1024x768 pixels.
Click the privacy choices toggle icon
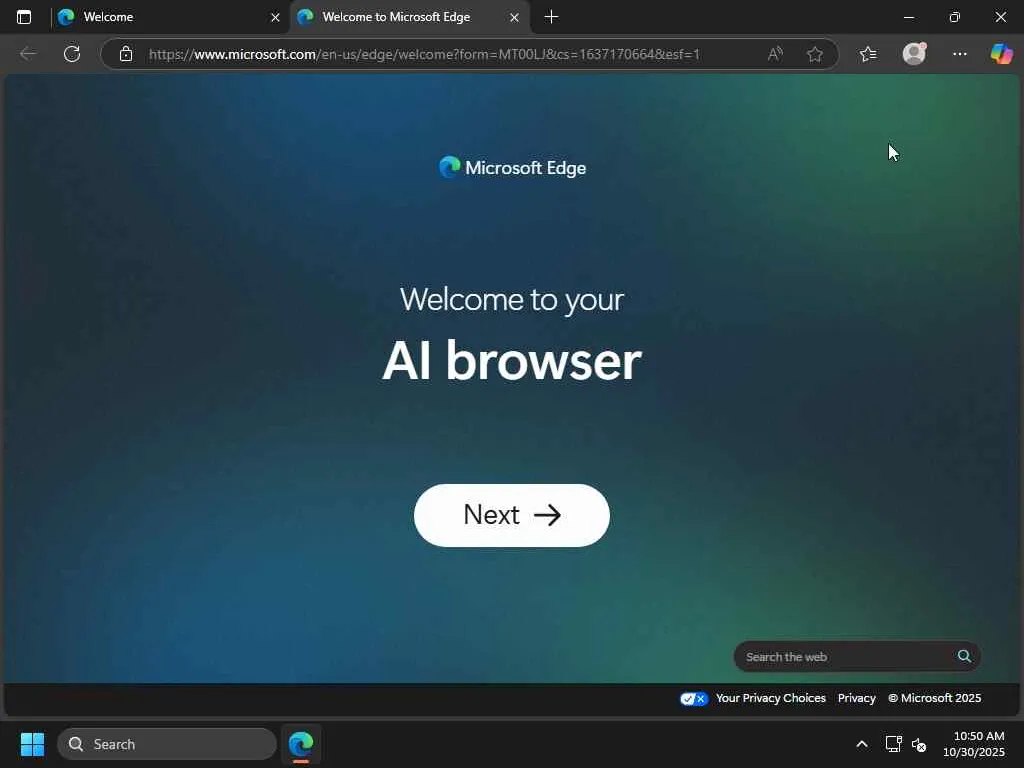click(694, 699)
